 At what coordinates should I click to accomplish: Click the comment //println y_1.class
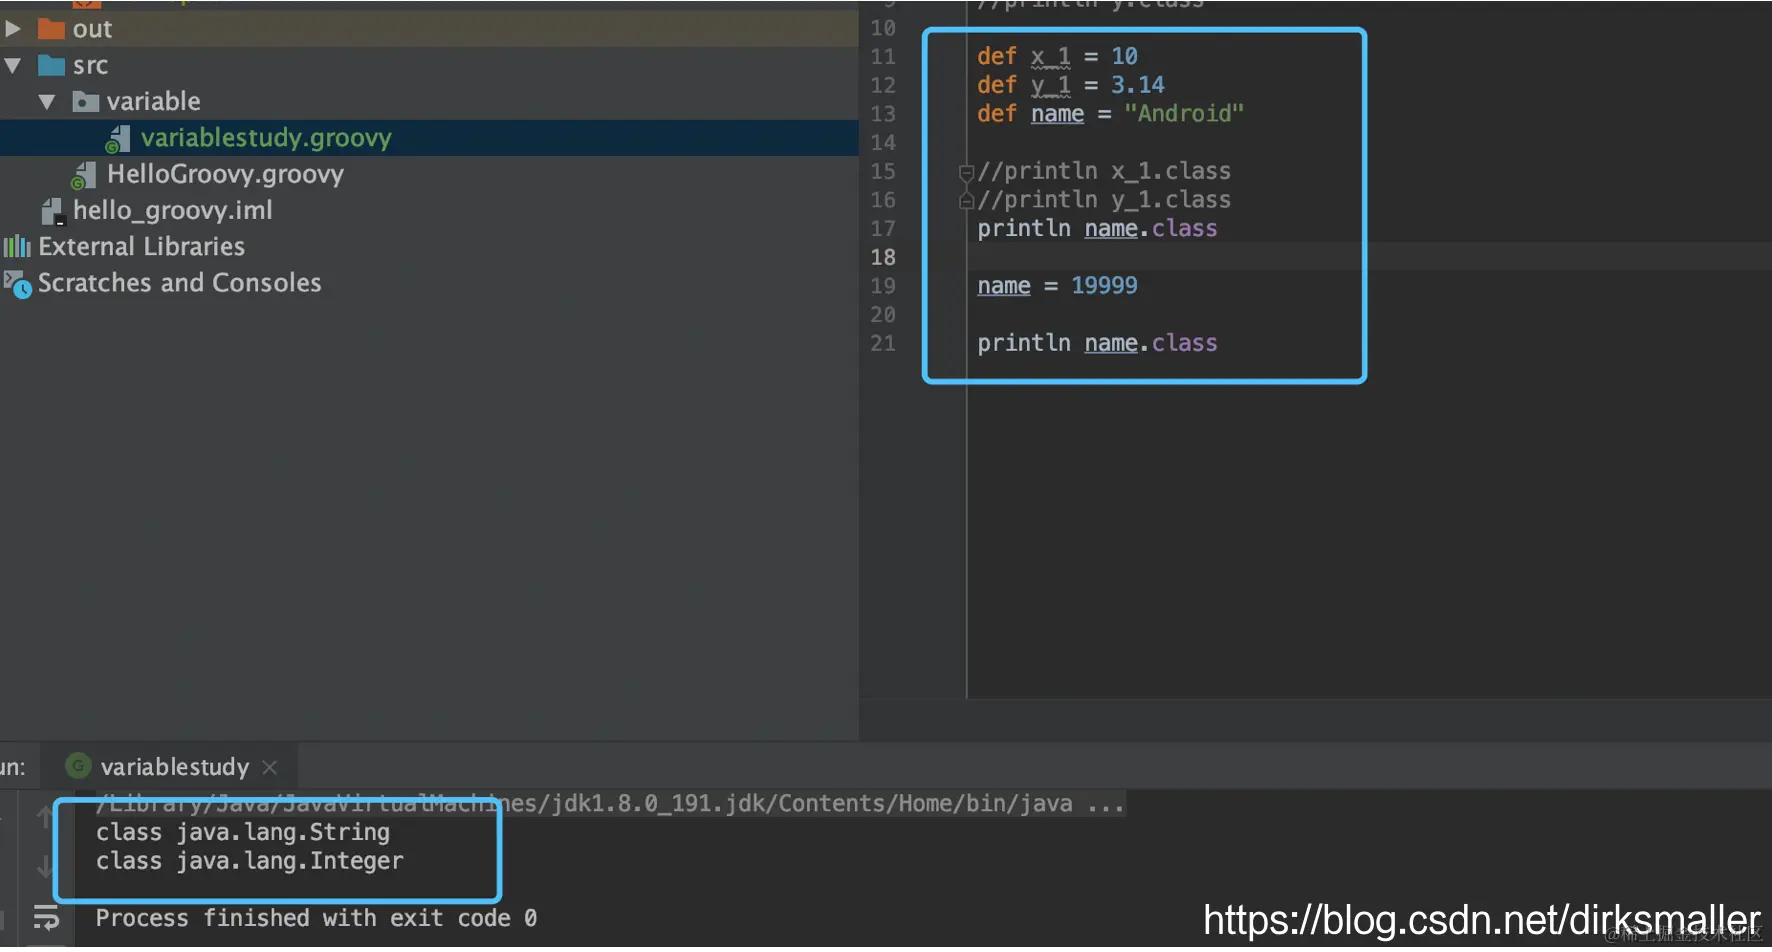click(x=1104, y=200)
